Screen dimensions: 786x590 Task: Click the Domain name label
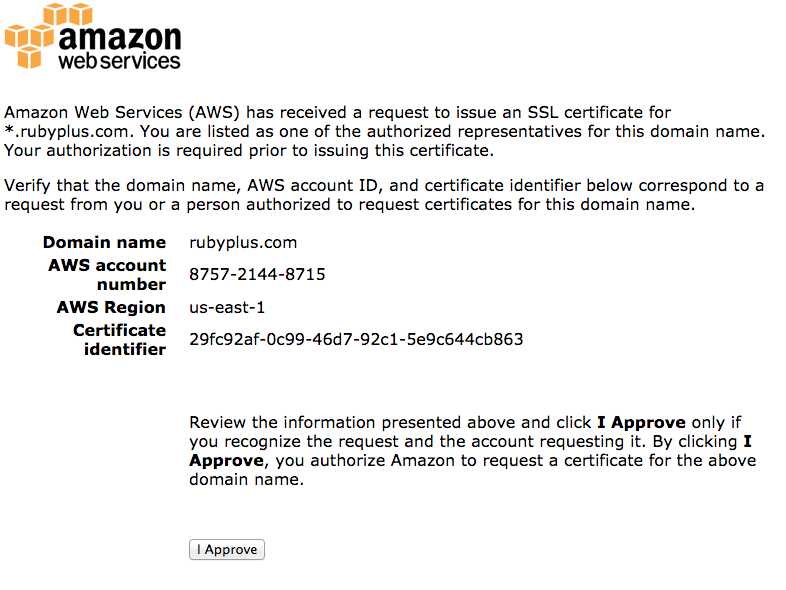(x=104, y=242)
